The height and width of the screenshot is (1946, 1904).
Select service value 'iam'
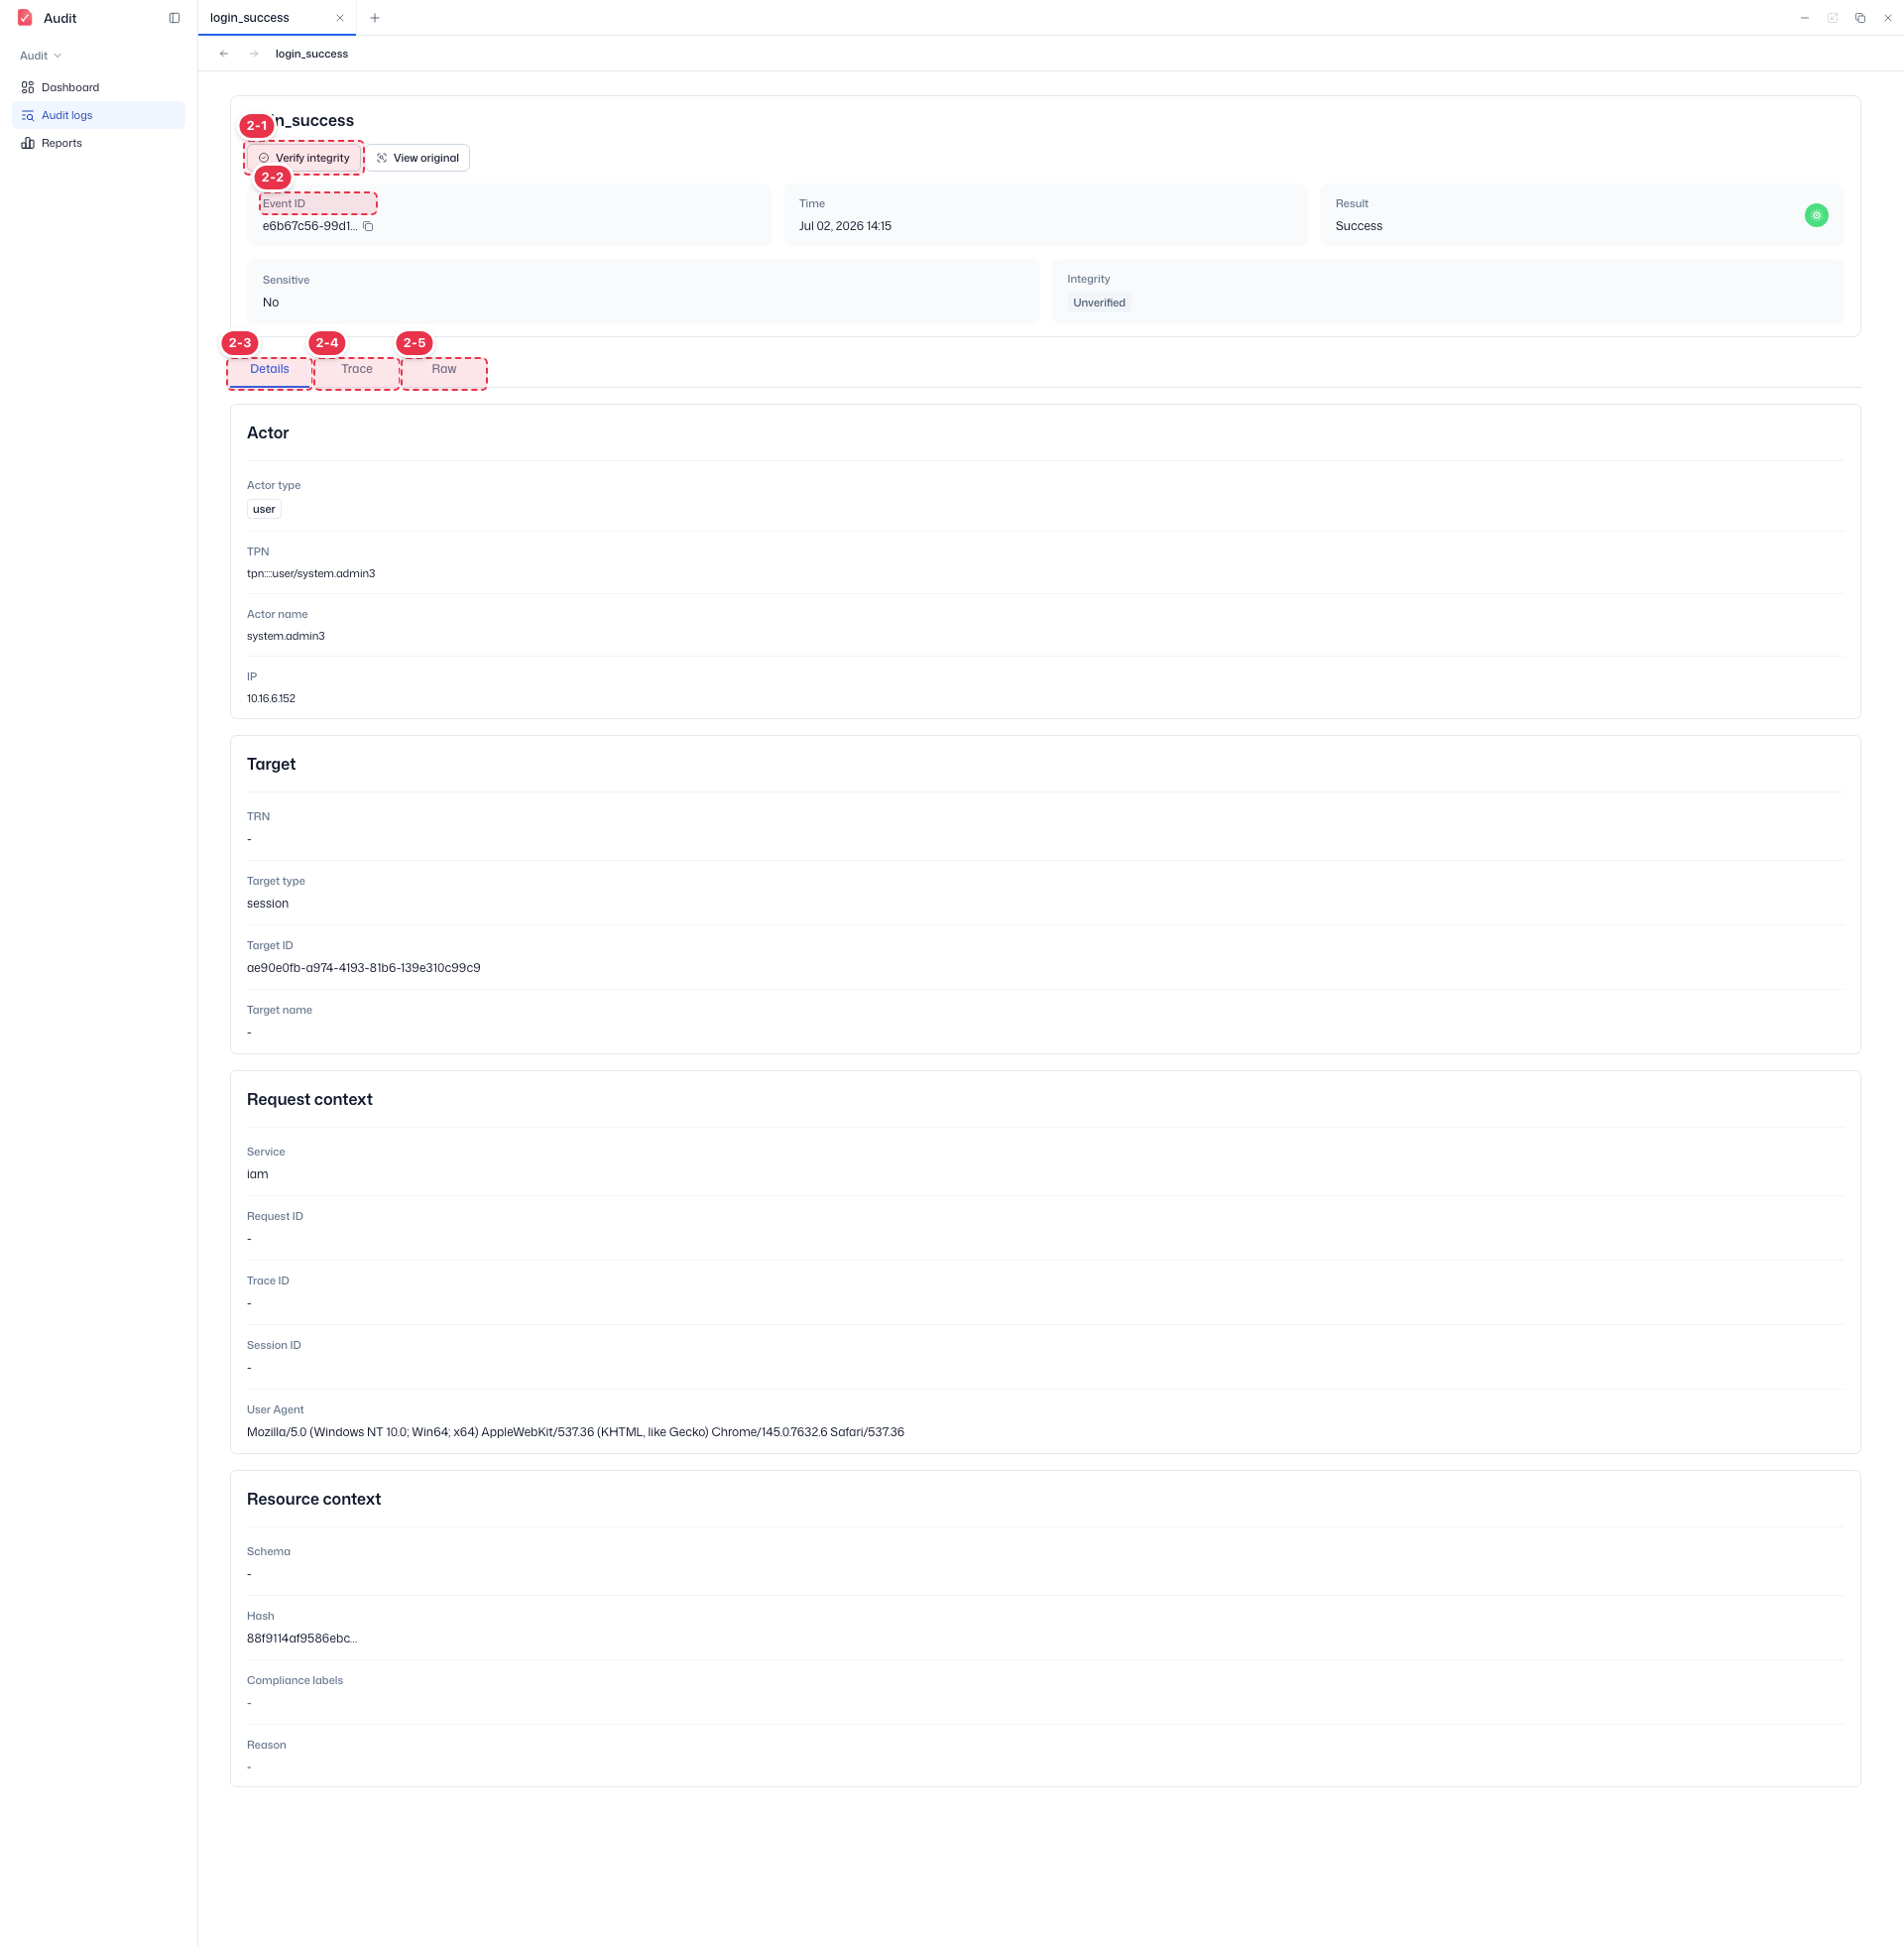(x=258, y=1175)
